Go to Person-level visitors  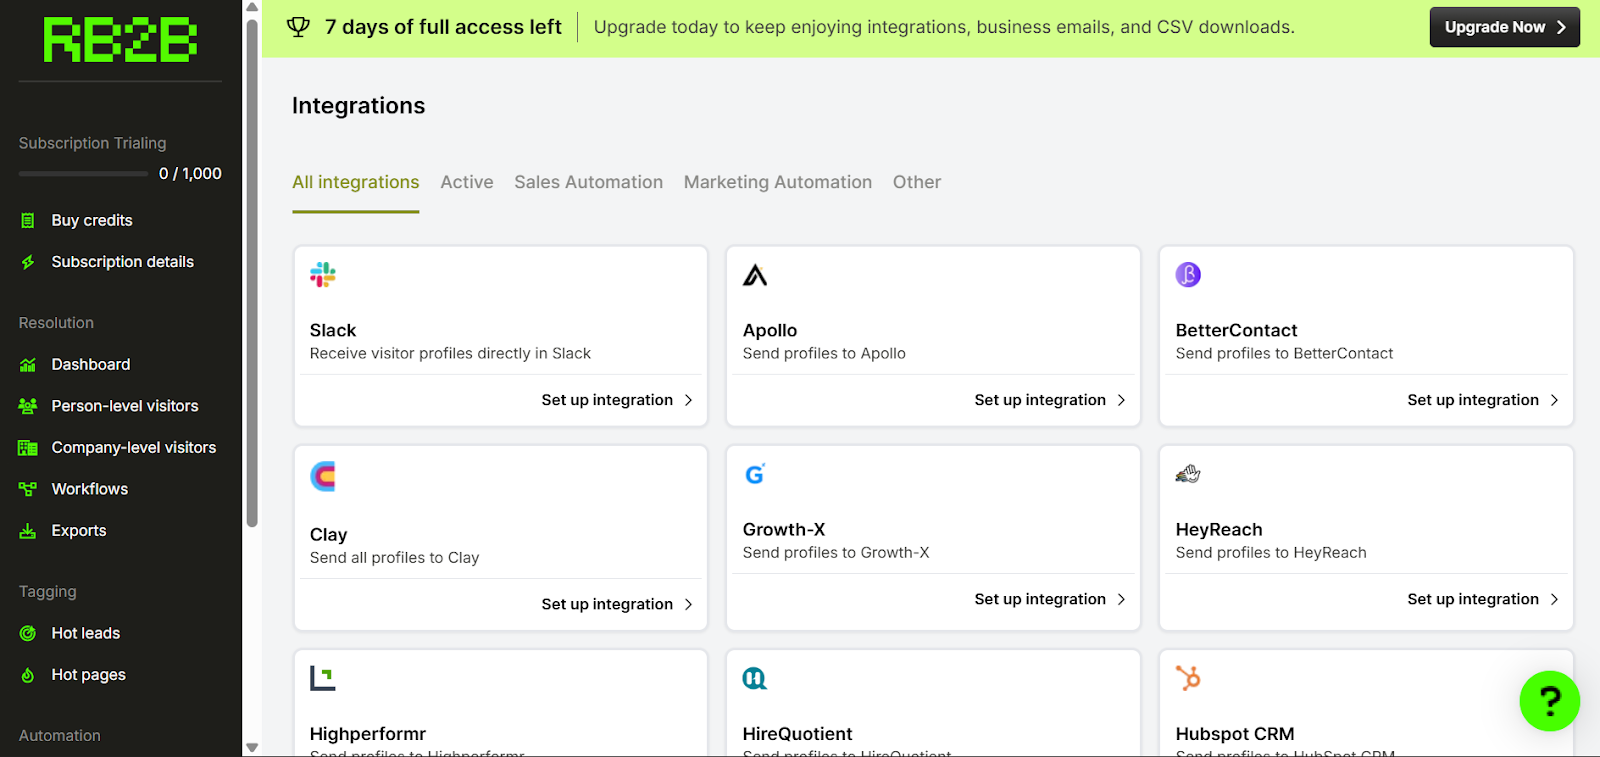124,406
